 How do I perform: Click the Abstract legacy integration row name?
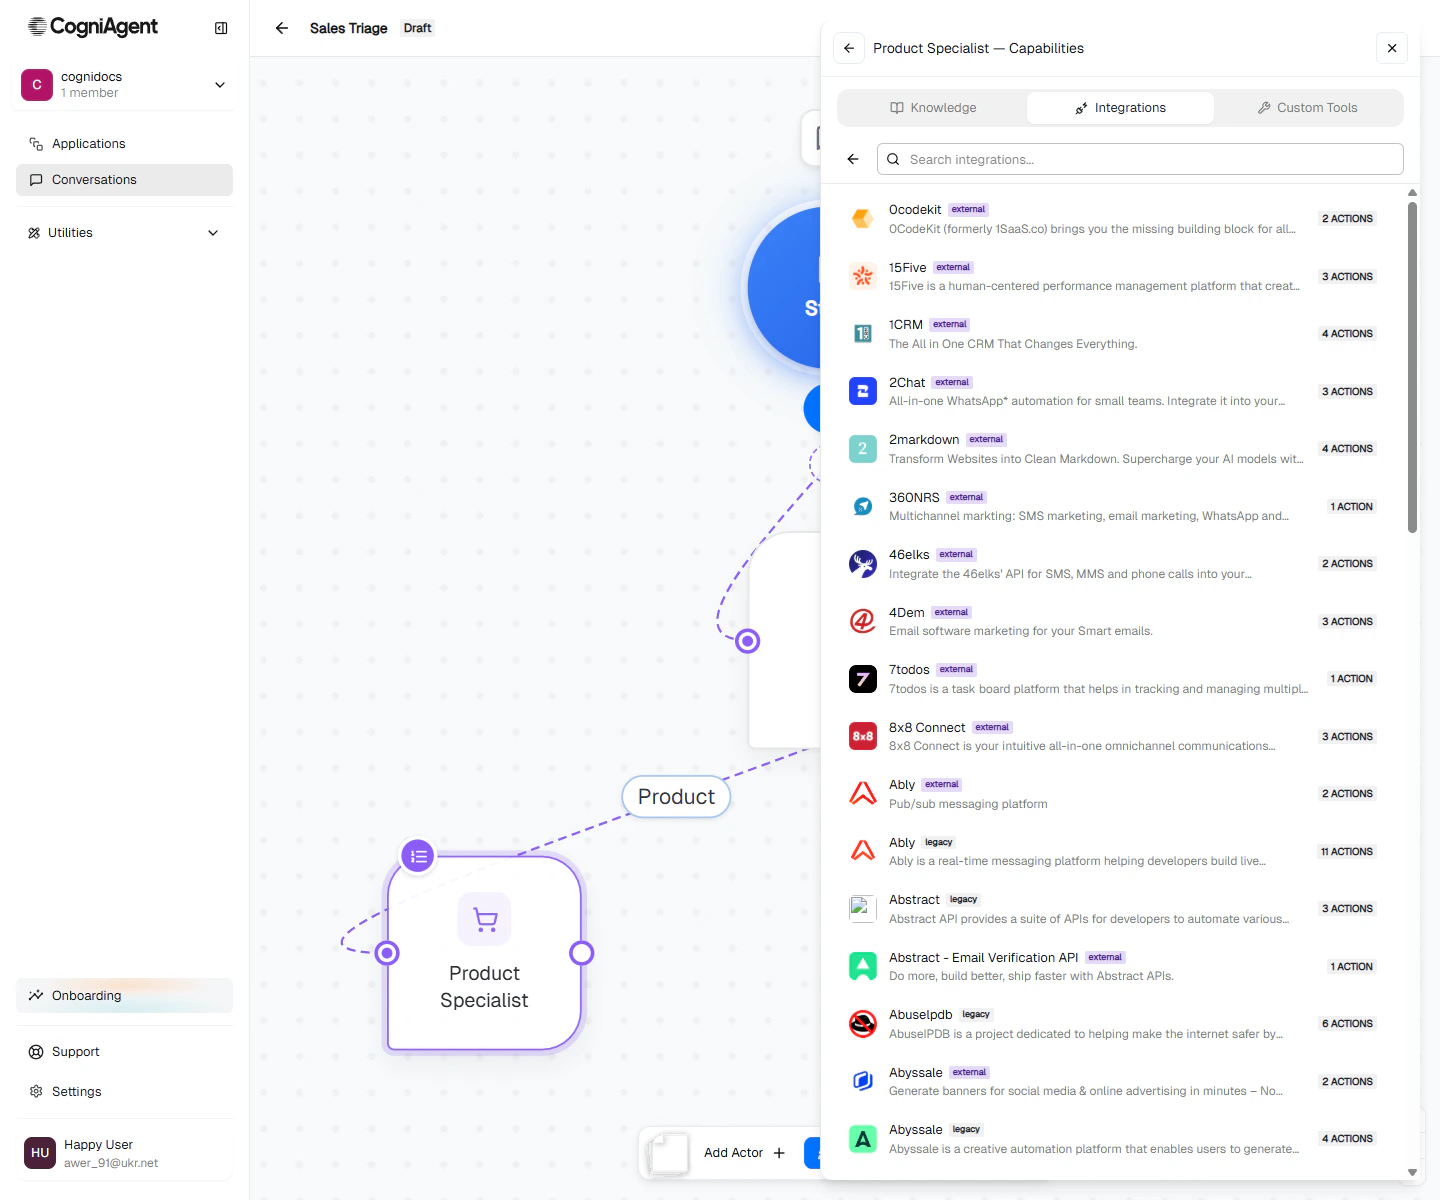coord(914,900)
